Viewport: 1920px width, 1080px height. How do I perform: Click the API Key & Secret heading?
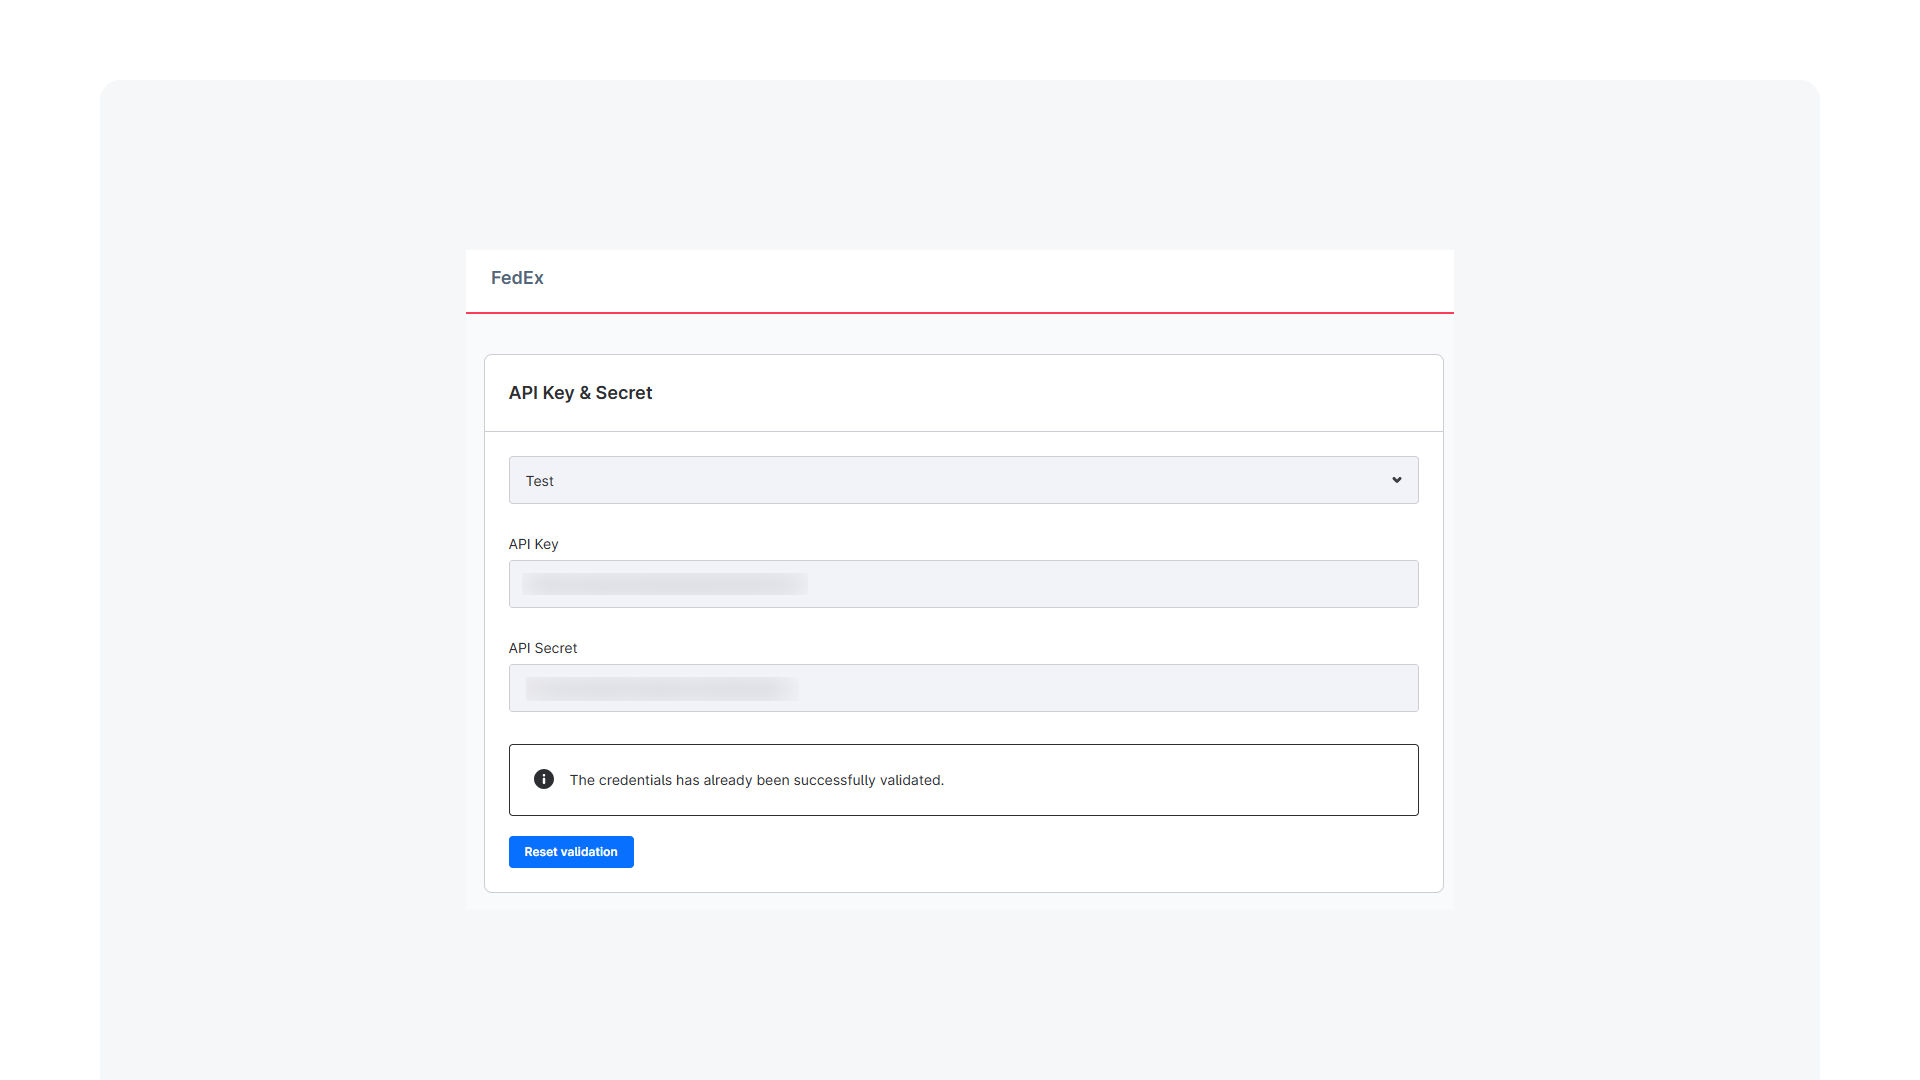[580, 393]
